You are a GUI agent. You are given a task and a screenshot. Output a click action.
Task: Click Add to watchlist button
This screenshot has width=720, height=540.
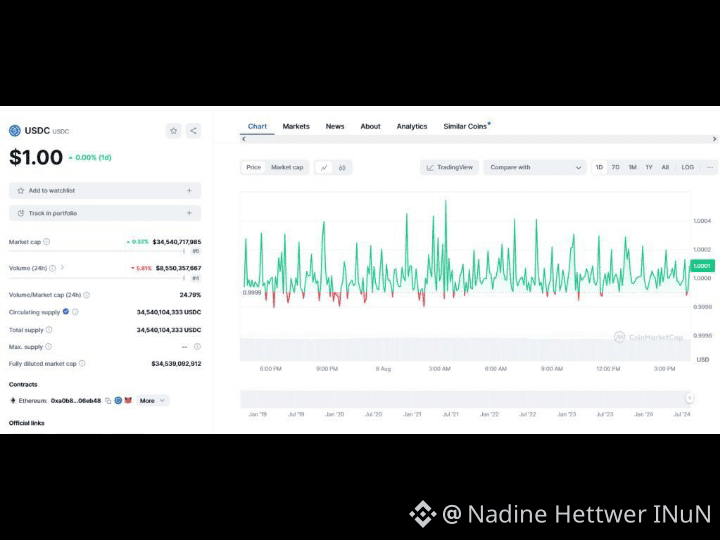(105, 191)
